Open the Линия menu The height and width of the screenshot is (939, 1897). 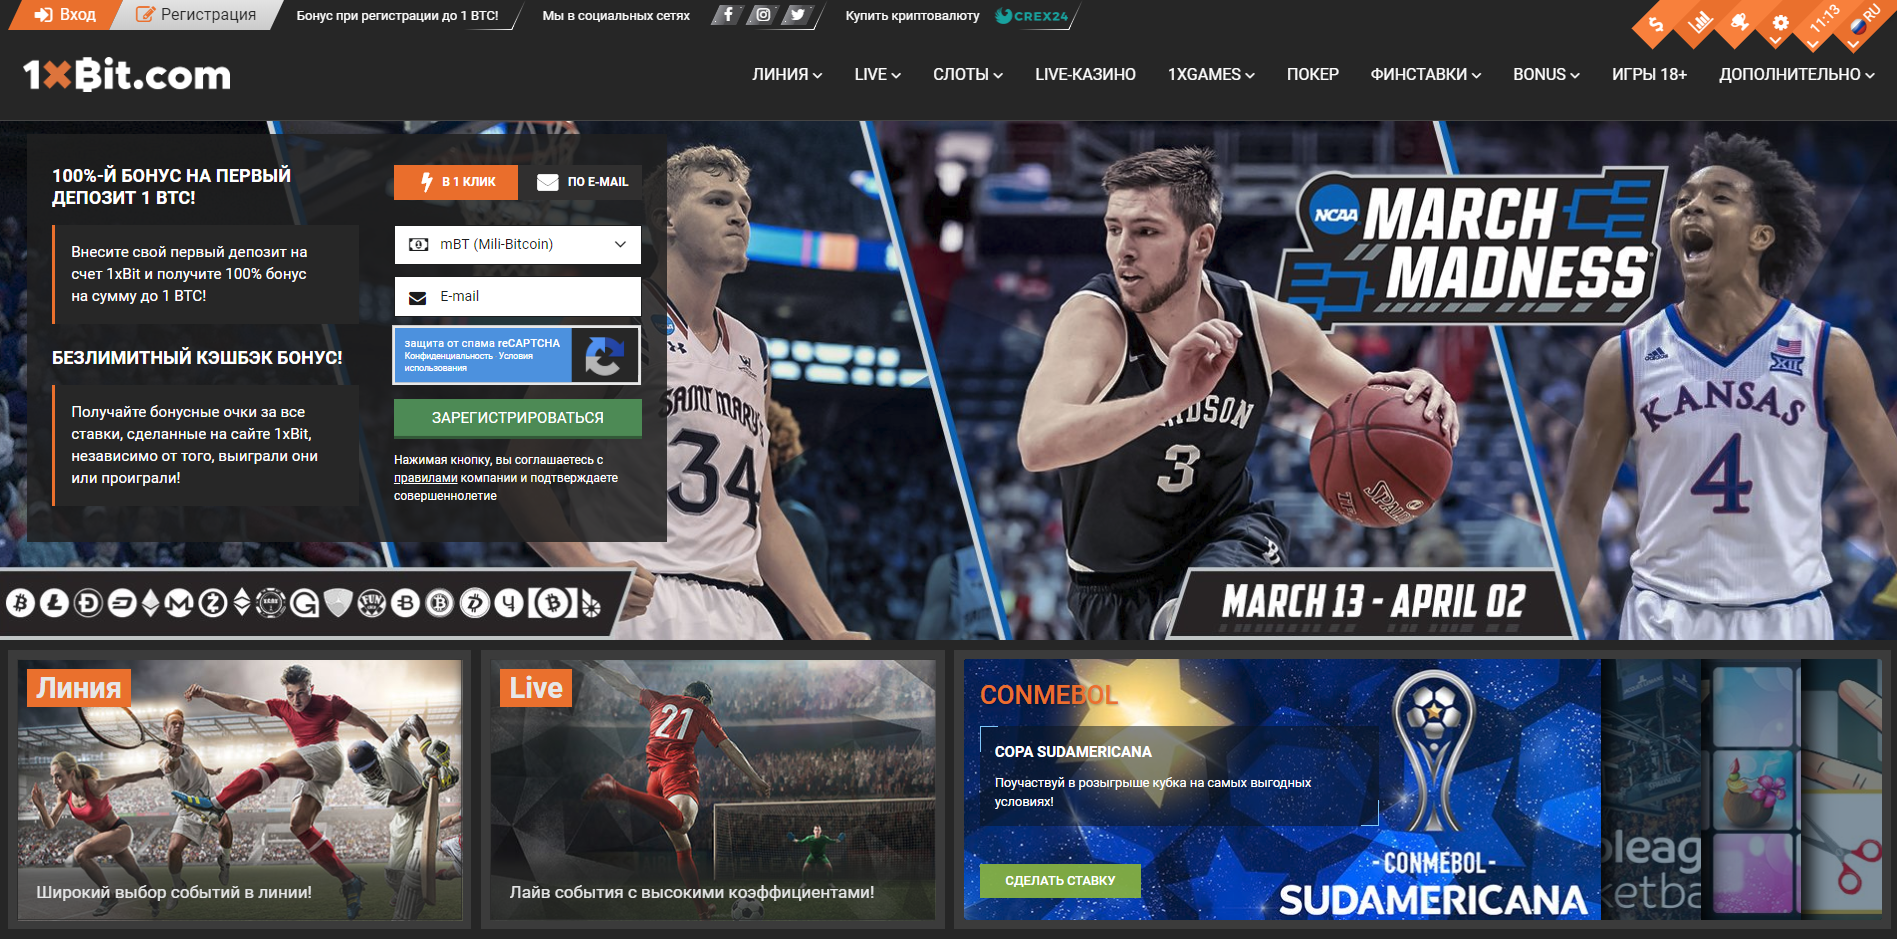tap(787, 75)
